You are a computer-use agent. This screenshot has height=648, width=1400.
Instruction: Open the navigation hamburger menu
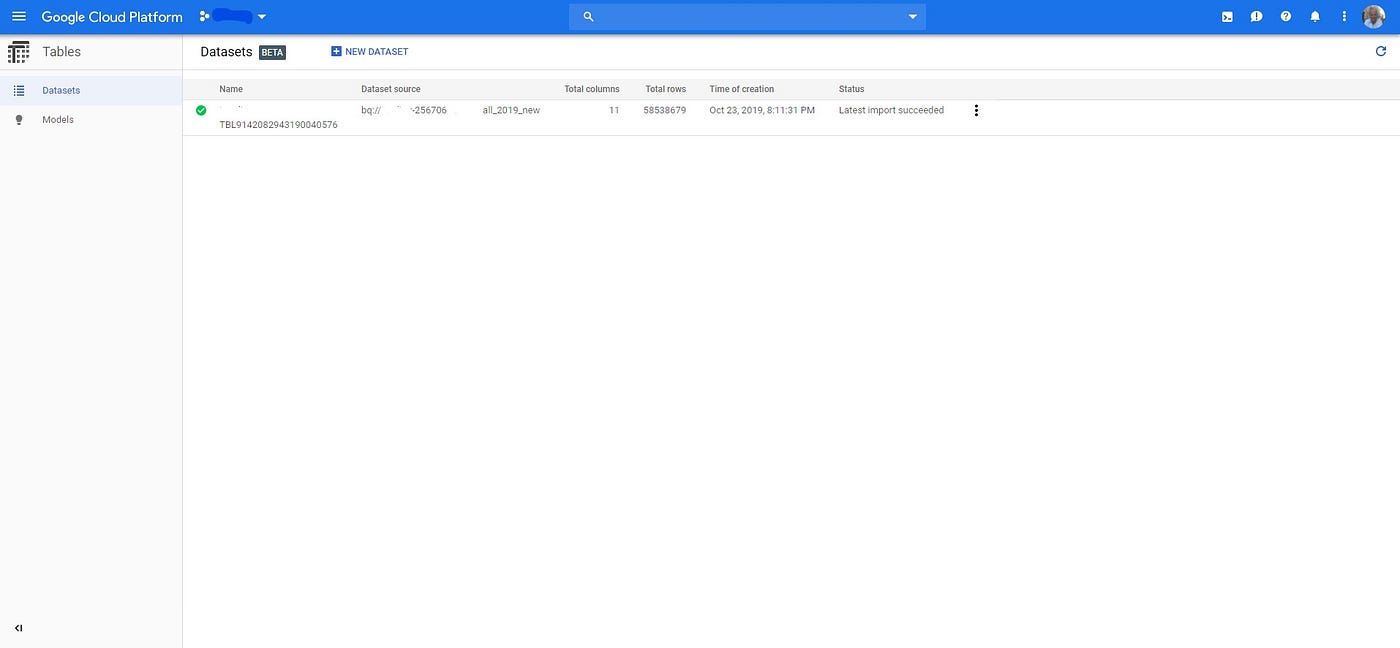tap(18, 16)
